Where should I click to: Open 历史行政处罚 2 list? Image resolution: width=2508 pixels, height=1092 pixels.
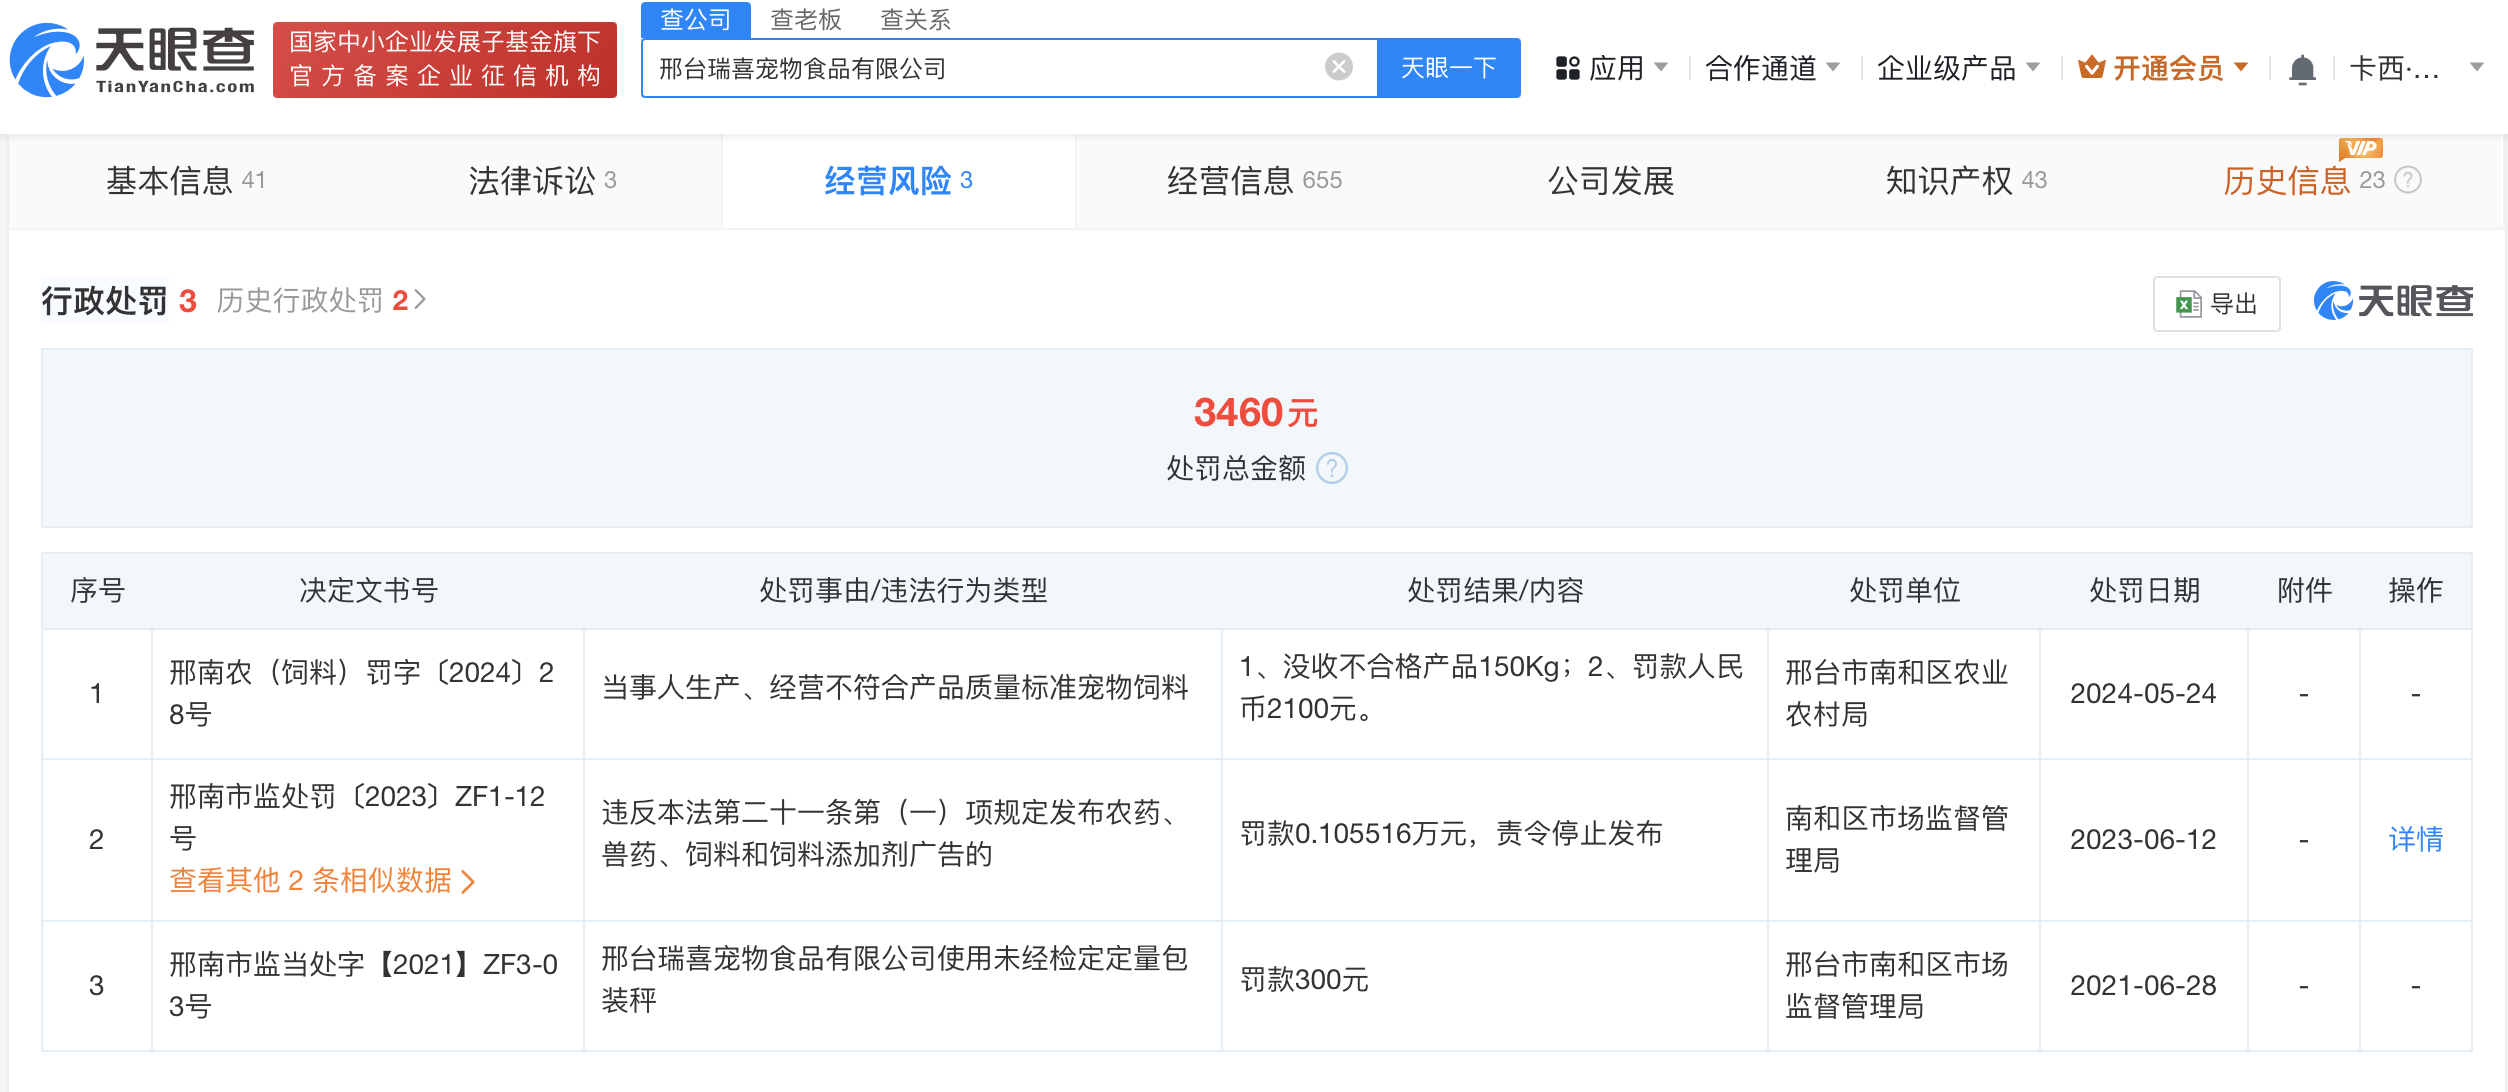click(x=321, y=300)
